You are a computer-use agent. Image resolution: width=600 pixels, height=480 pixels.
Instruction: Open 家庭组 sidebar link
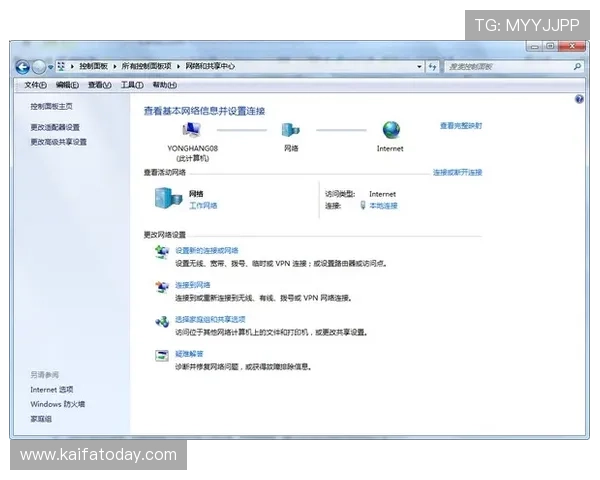tap(41, 419)
